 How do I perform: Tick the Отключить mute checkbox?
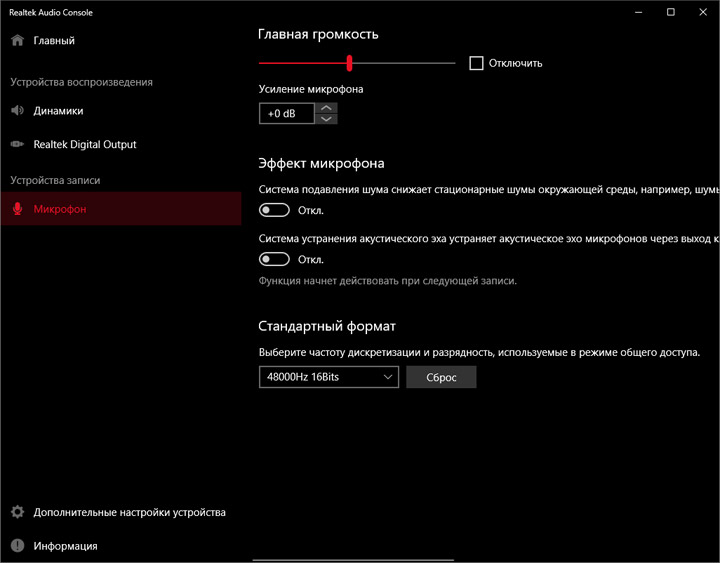pyautogui.click(x=476, y=63)
